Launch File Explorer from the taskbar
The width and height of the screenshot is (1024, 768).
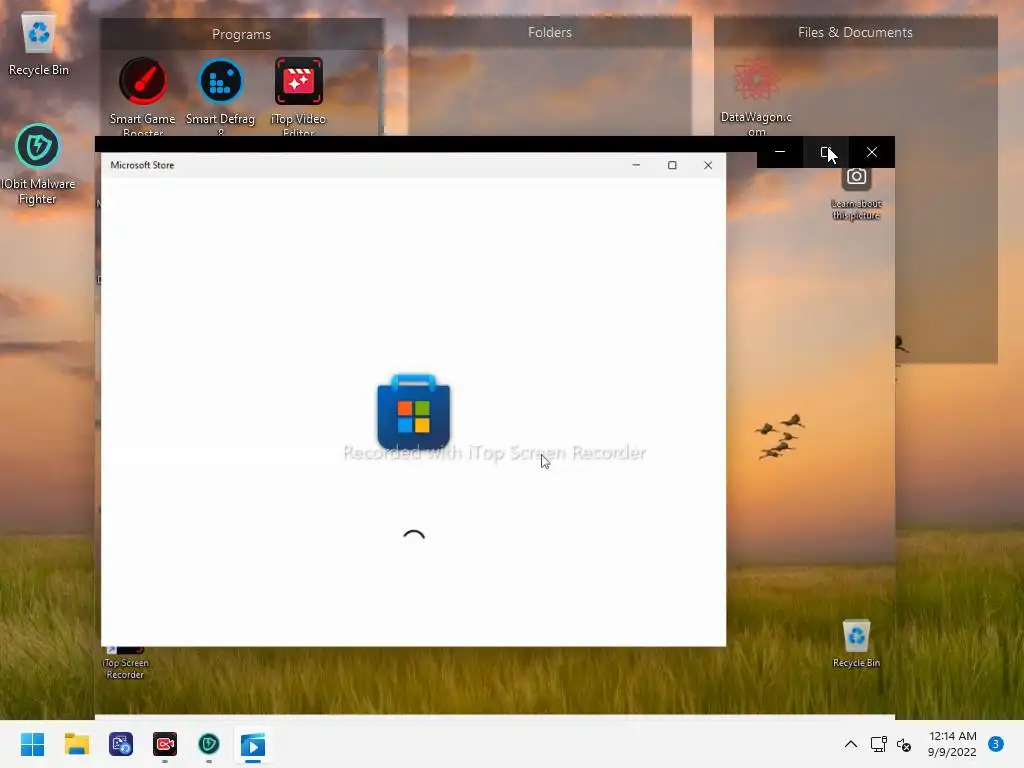[76, 744]
